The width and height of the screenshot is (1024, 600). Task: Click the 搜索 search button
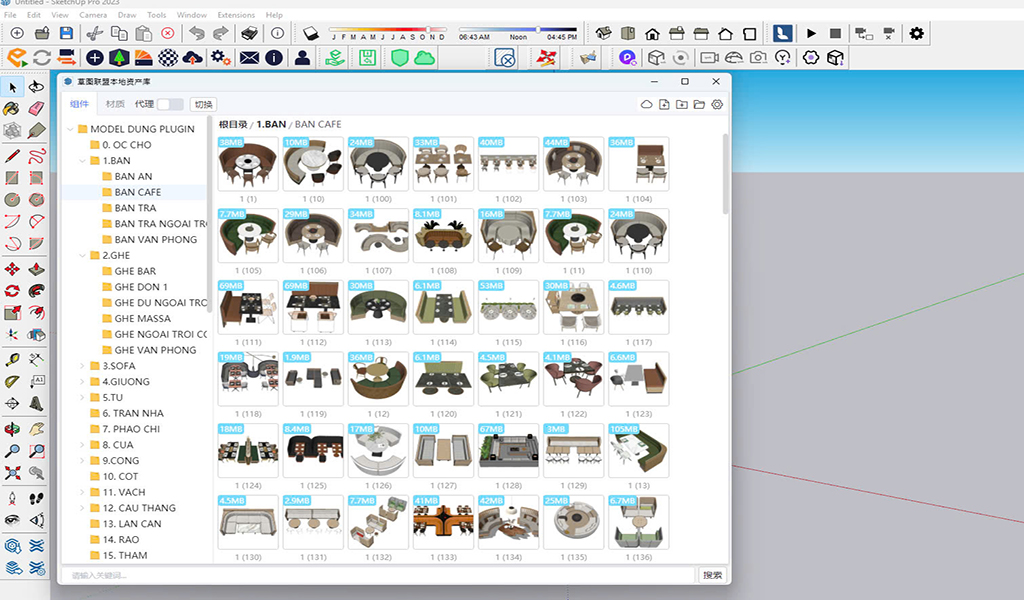[712, 575]
